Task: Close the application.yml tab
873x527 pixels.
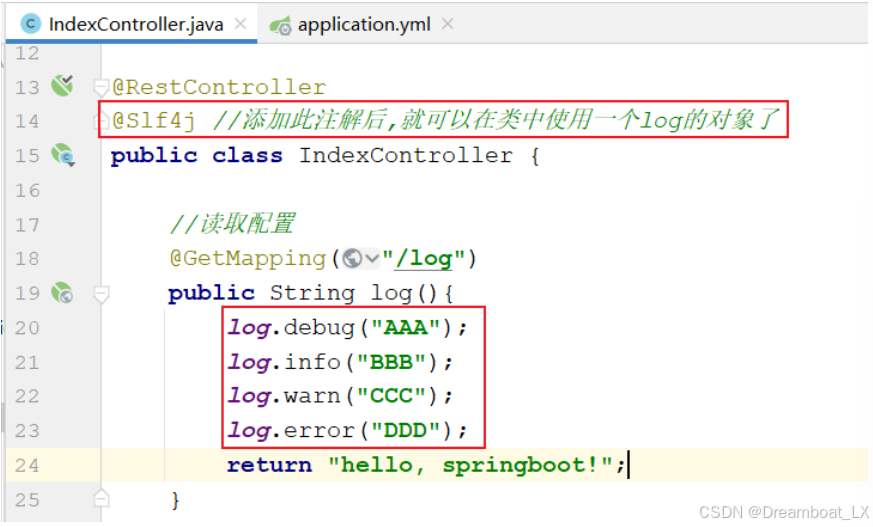Action: 448,24
